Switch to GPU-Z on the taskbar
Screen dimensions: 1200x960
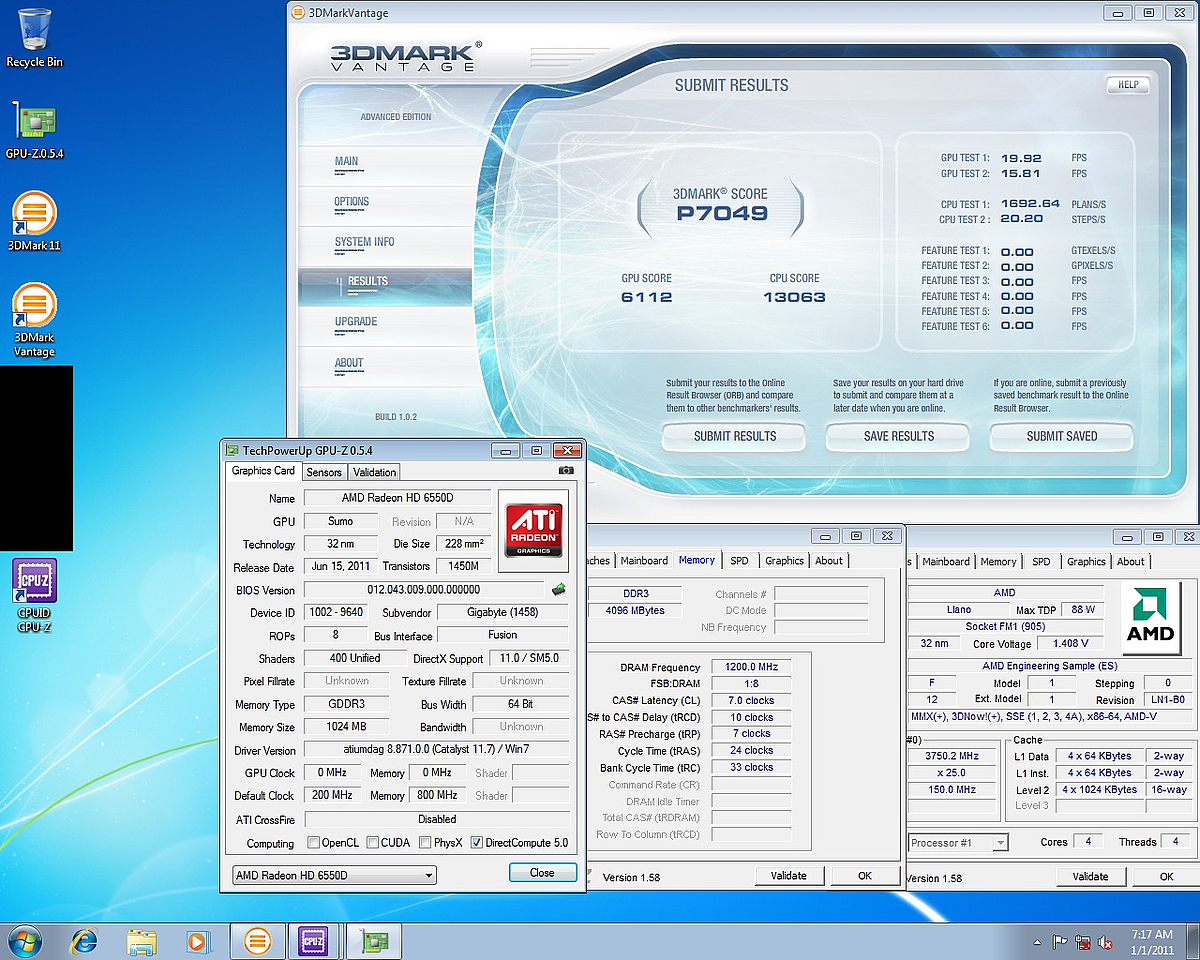pos(374,941)
